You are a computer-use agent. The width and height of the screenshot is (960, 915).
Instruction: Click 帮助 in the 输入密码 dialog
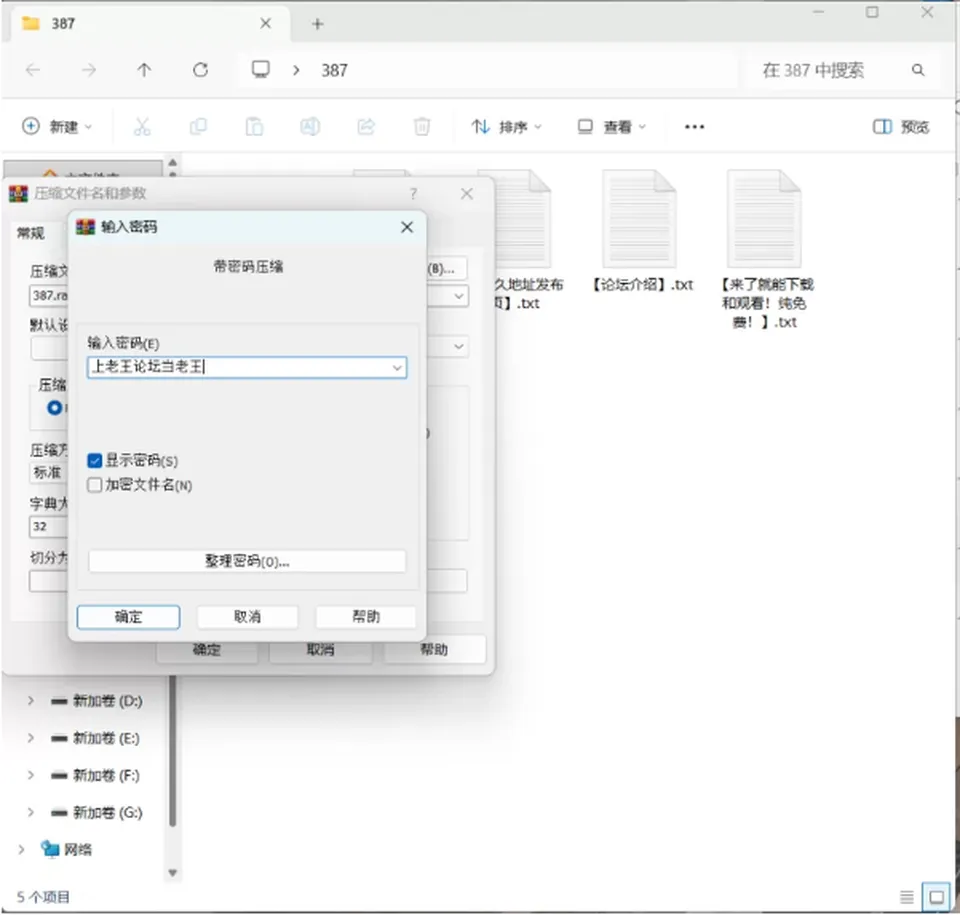(366, 617)
